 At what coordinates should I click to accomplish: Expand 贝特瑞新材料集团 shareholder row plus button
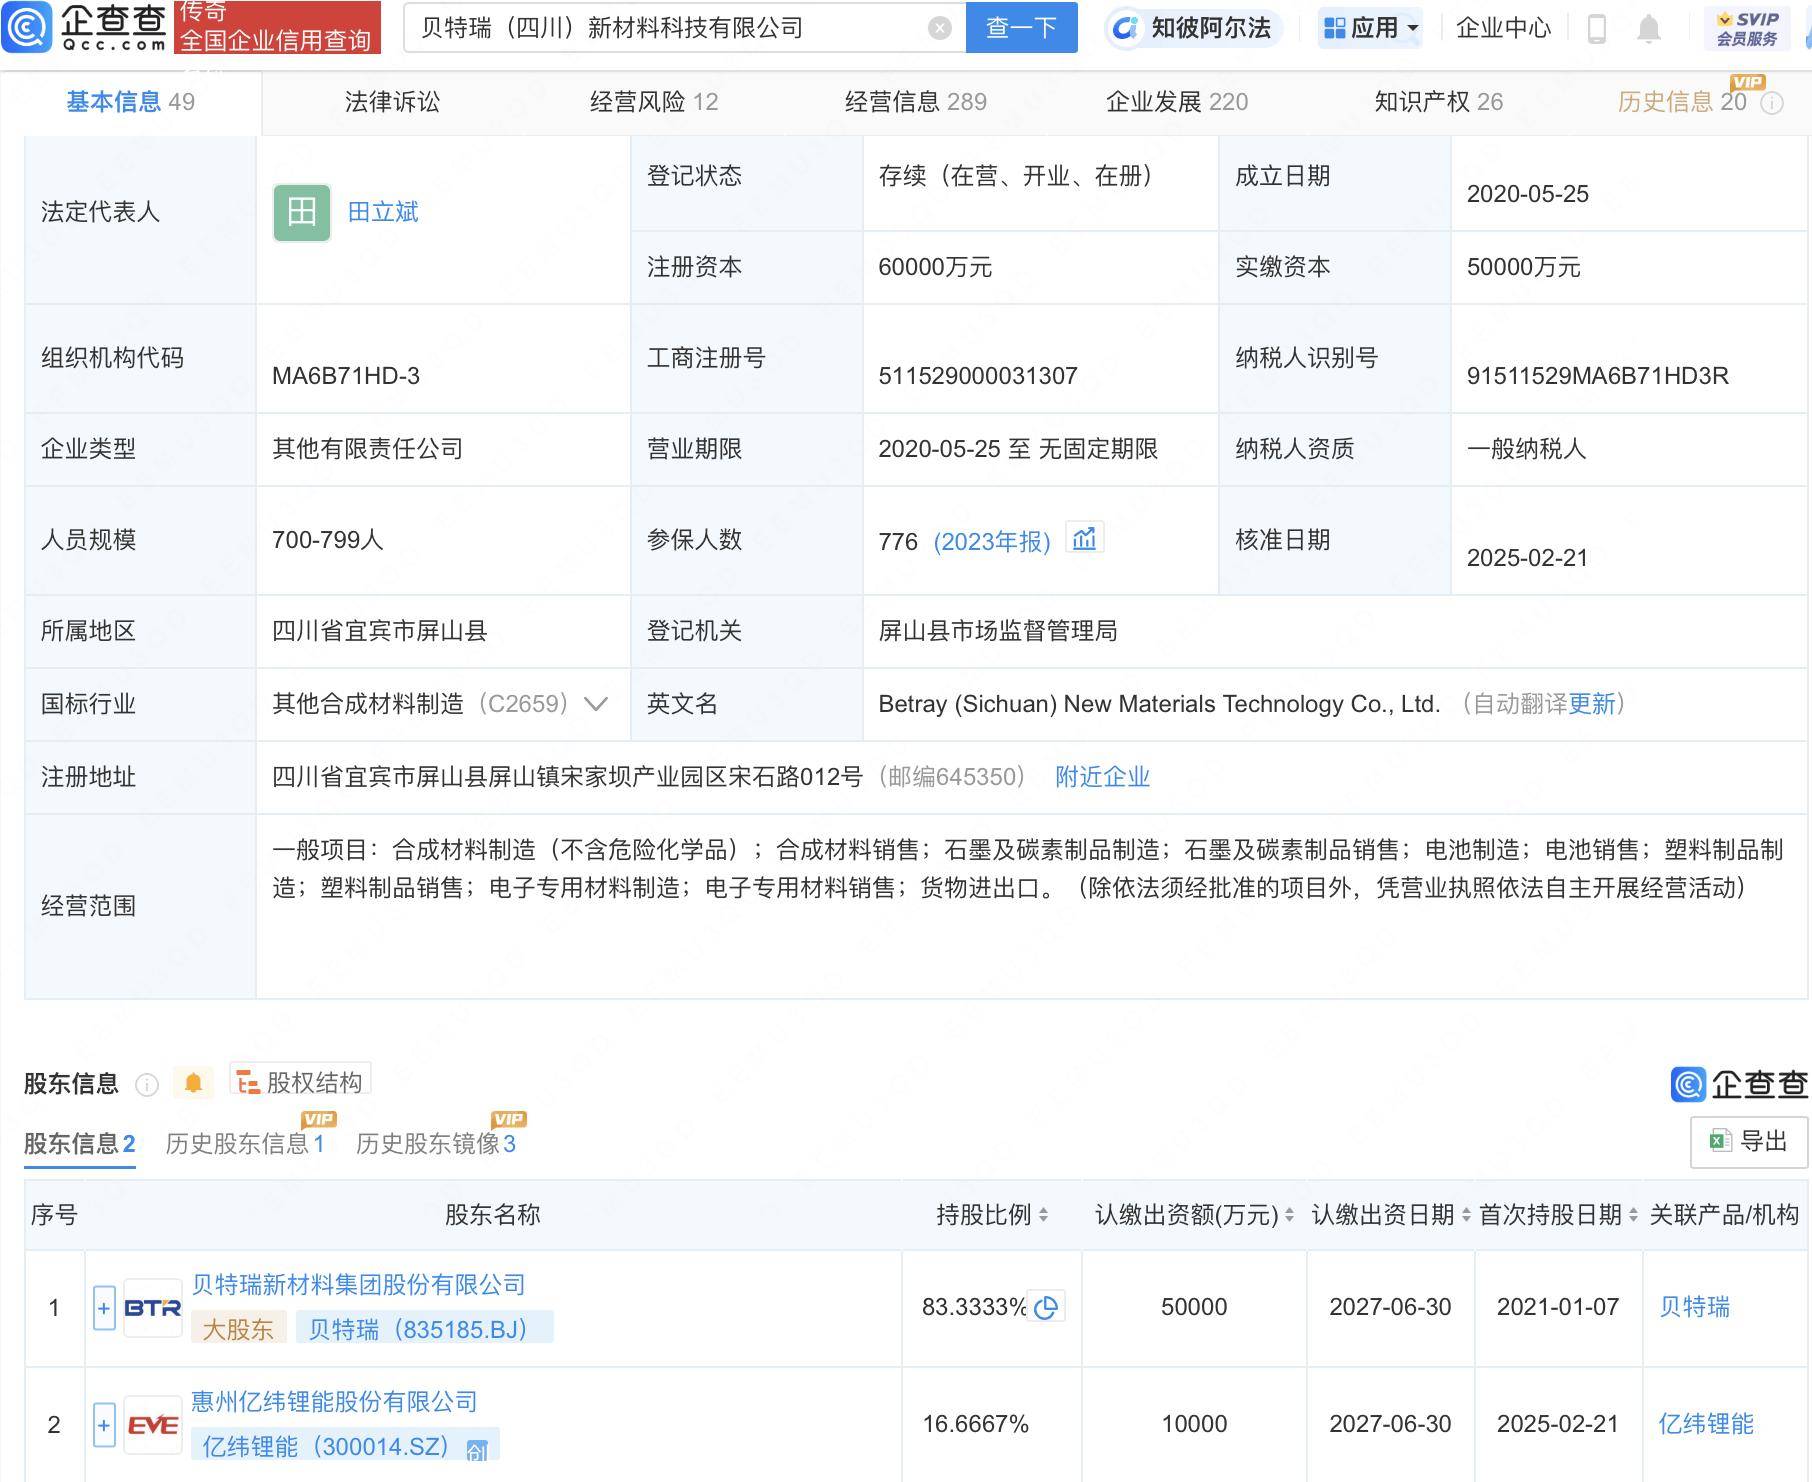coord(103,1307)
